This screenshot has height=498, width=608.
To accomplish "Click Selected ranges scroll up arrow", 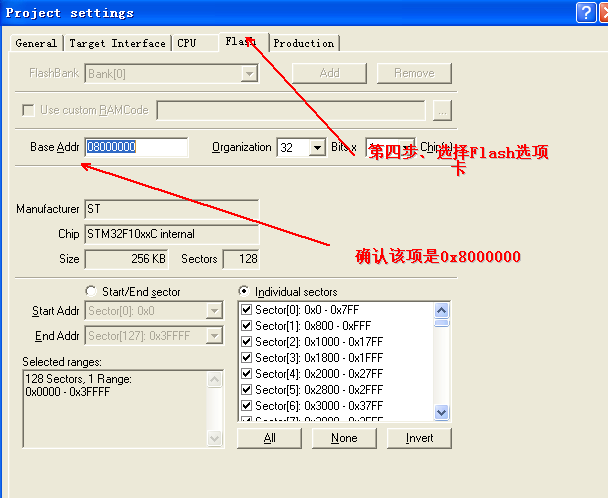I will coord(214,379).
